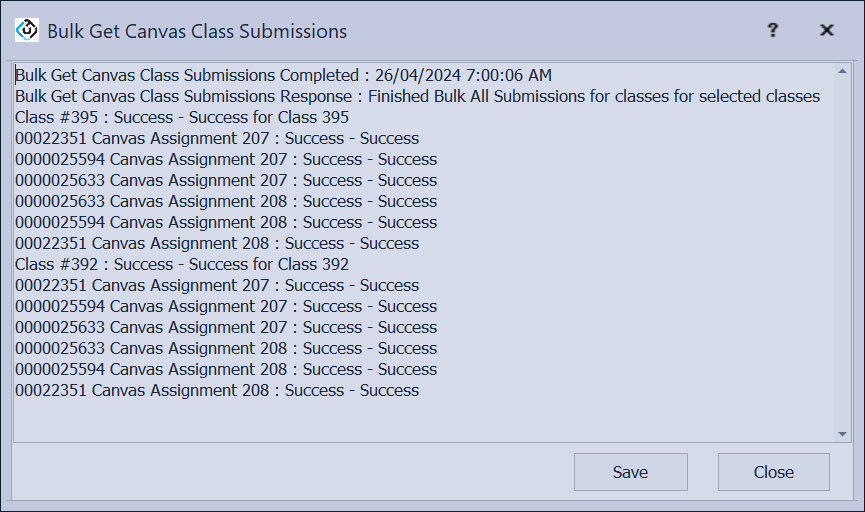Save the submissions log with Save button
The image size is (865, 512).
(x=630, y=472)
